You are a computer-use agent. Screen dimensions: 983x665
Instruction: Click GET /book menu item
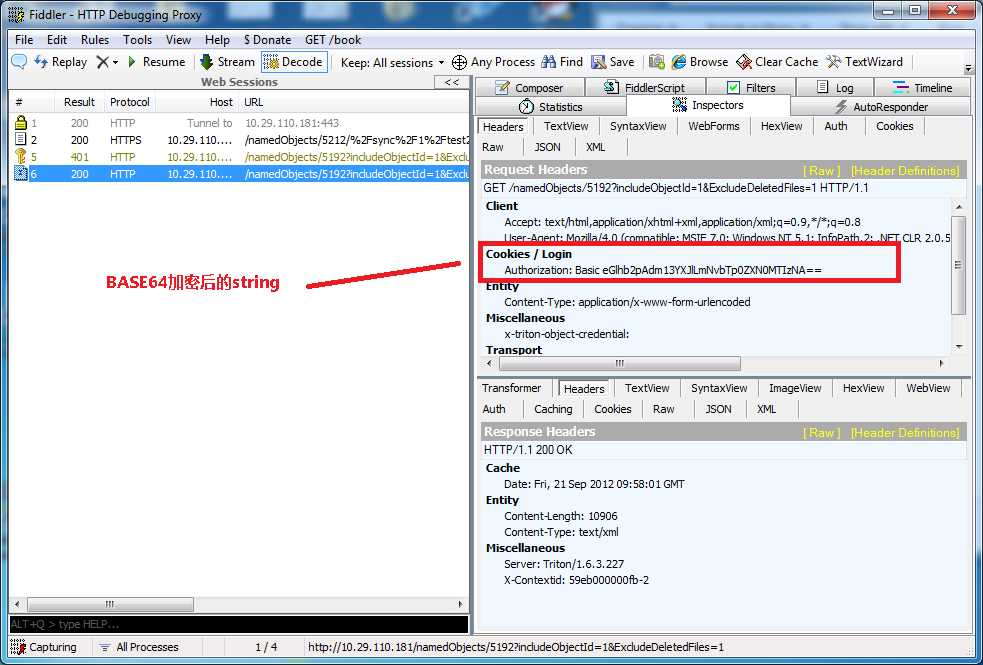(x=333, y=39)
